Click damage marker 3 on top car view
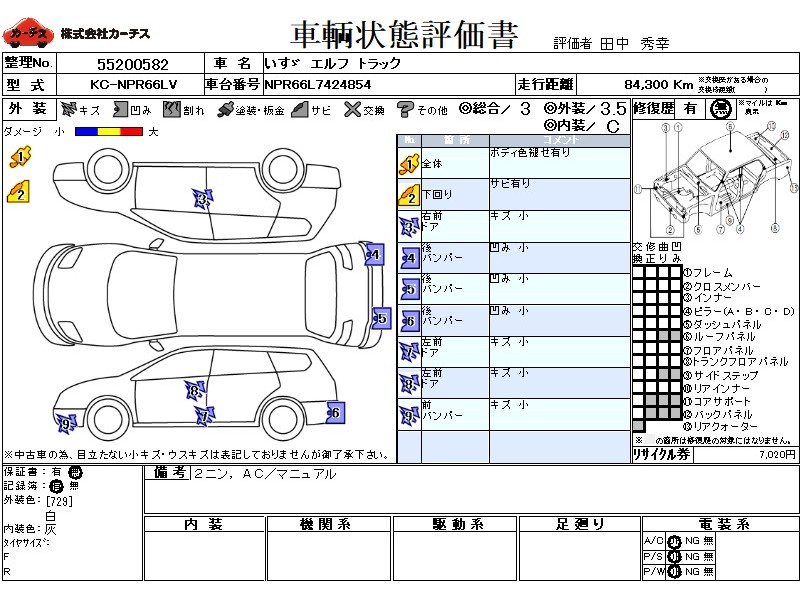Screen dimensions: 800x600 203,200
